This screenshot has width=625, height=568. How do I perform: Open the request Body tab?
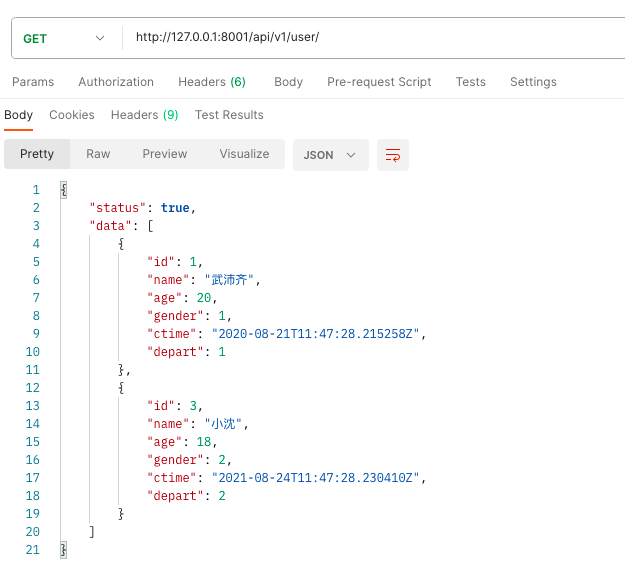pyautogui.click(x=288, y=82)
